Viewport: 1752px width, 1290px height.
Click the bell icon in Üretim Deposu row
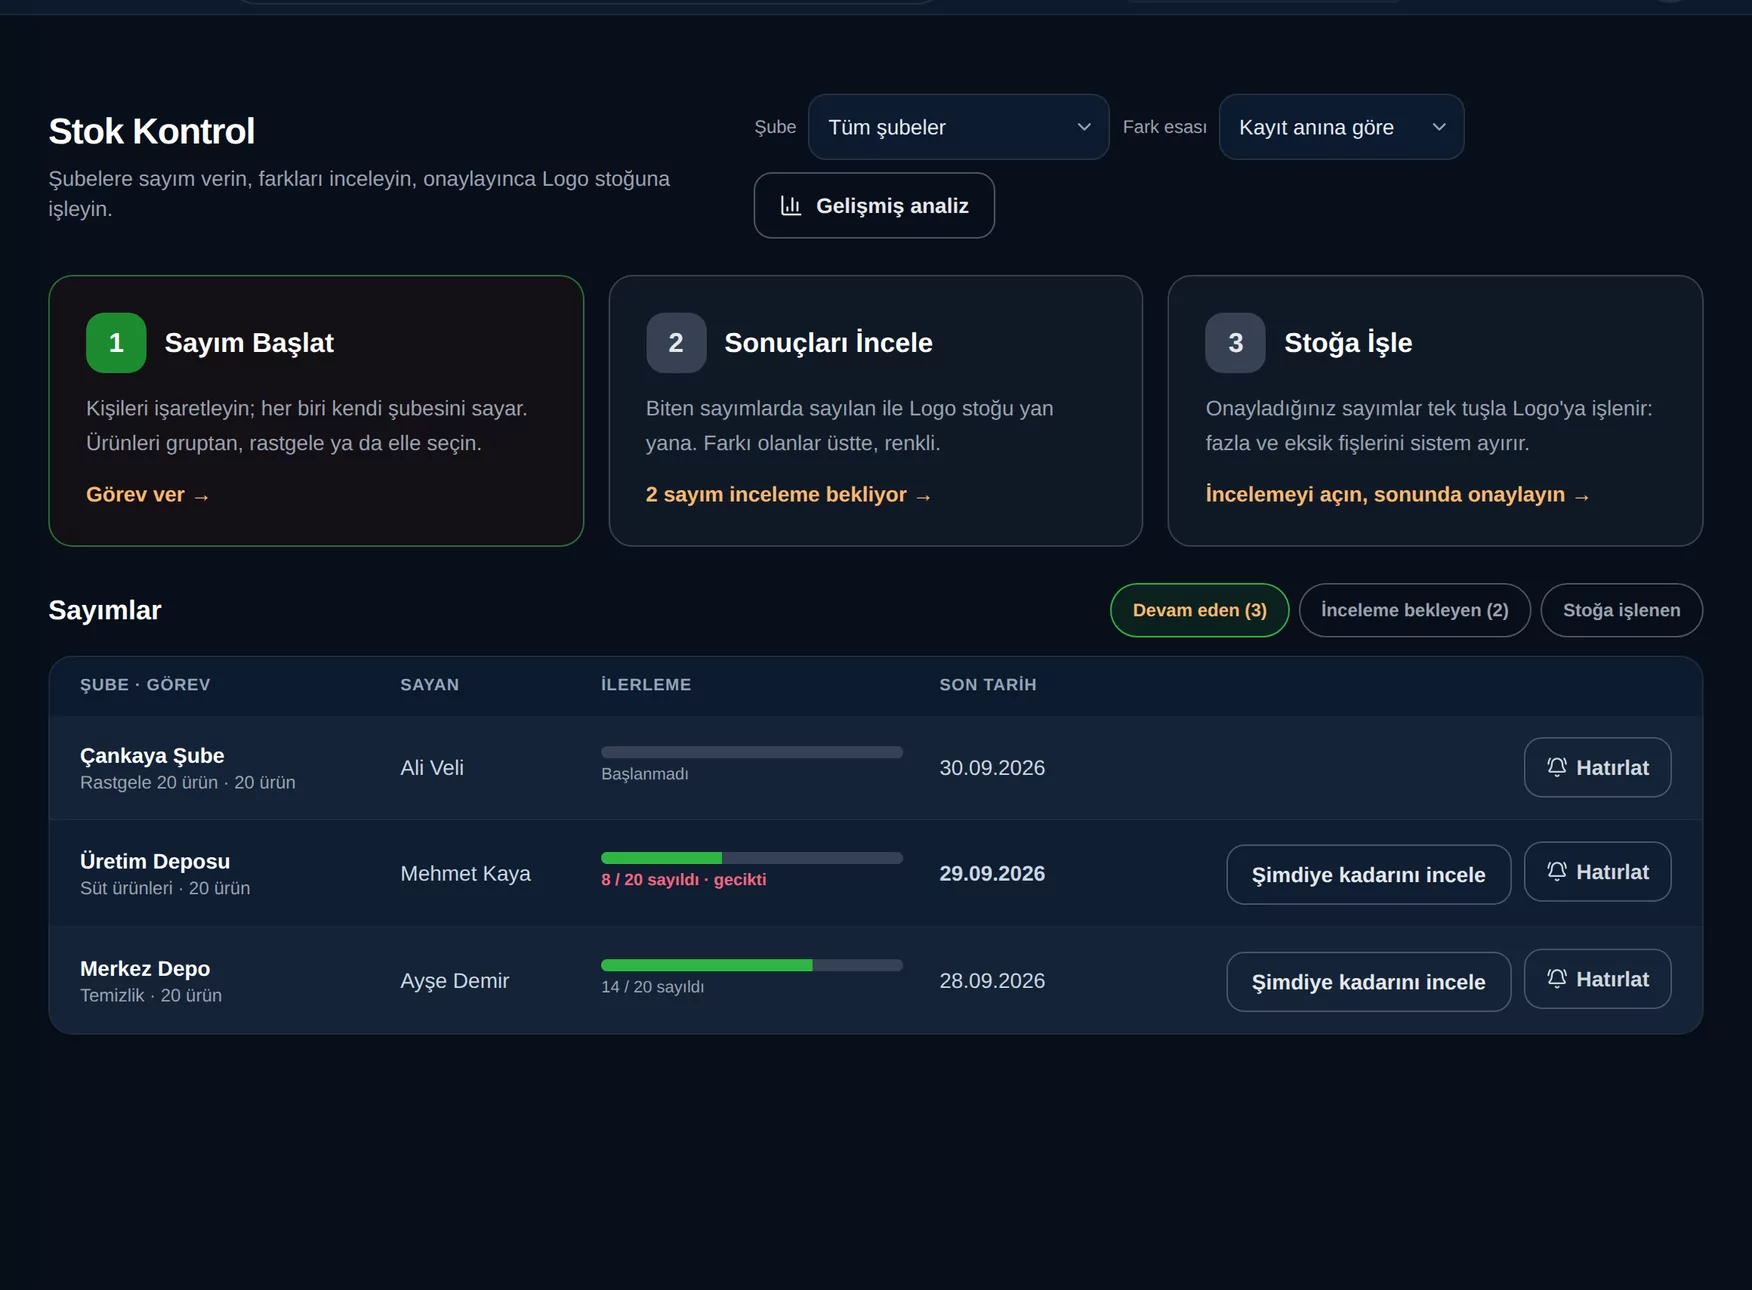[x=1557, y=871]
